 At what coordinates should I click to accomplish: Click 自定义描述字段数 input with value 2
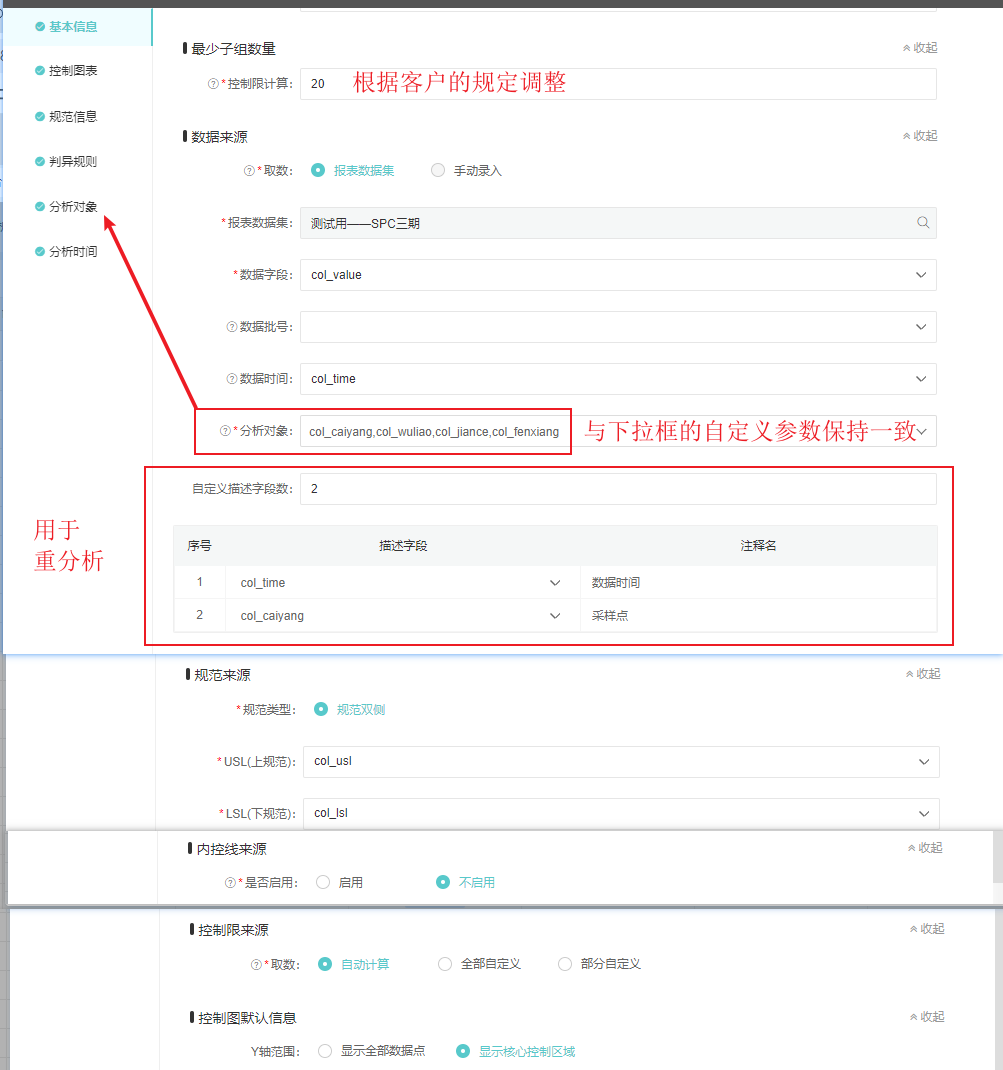pyautogui.click(x=618, y=489)
